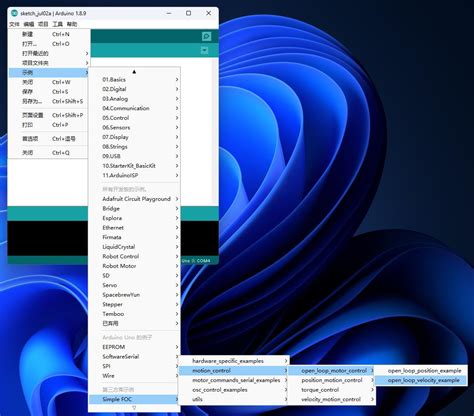Expand 03.Analog examples submenu
Image resolution: width=474 pixels, height=416 pixels.
coord(134,99)
